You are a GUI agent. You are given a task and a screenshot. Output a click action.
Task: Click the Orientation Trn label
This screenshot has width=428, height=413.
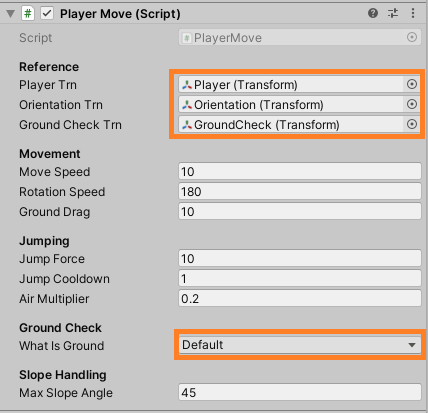coord(61,105)
